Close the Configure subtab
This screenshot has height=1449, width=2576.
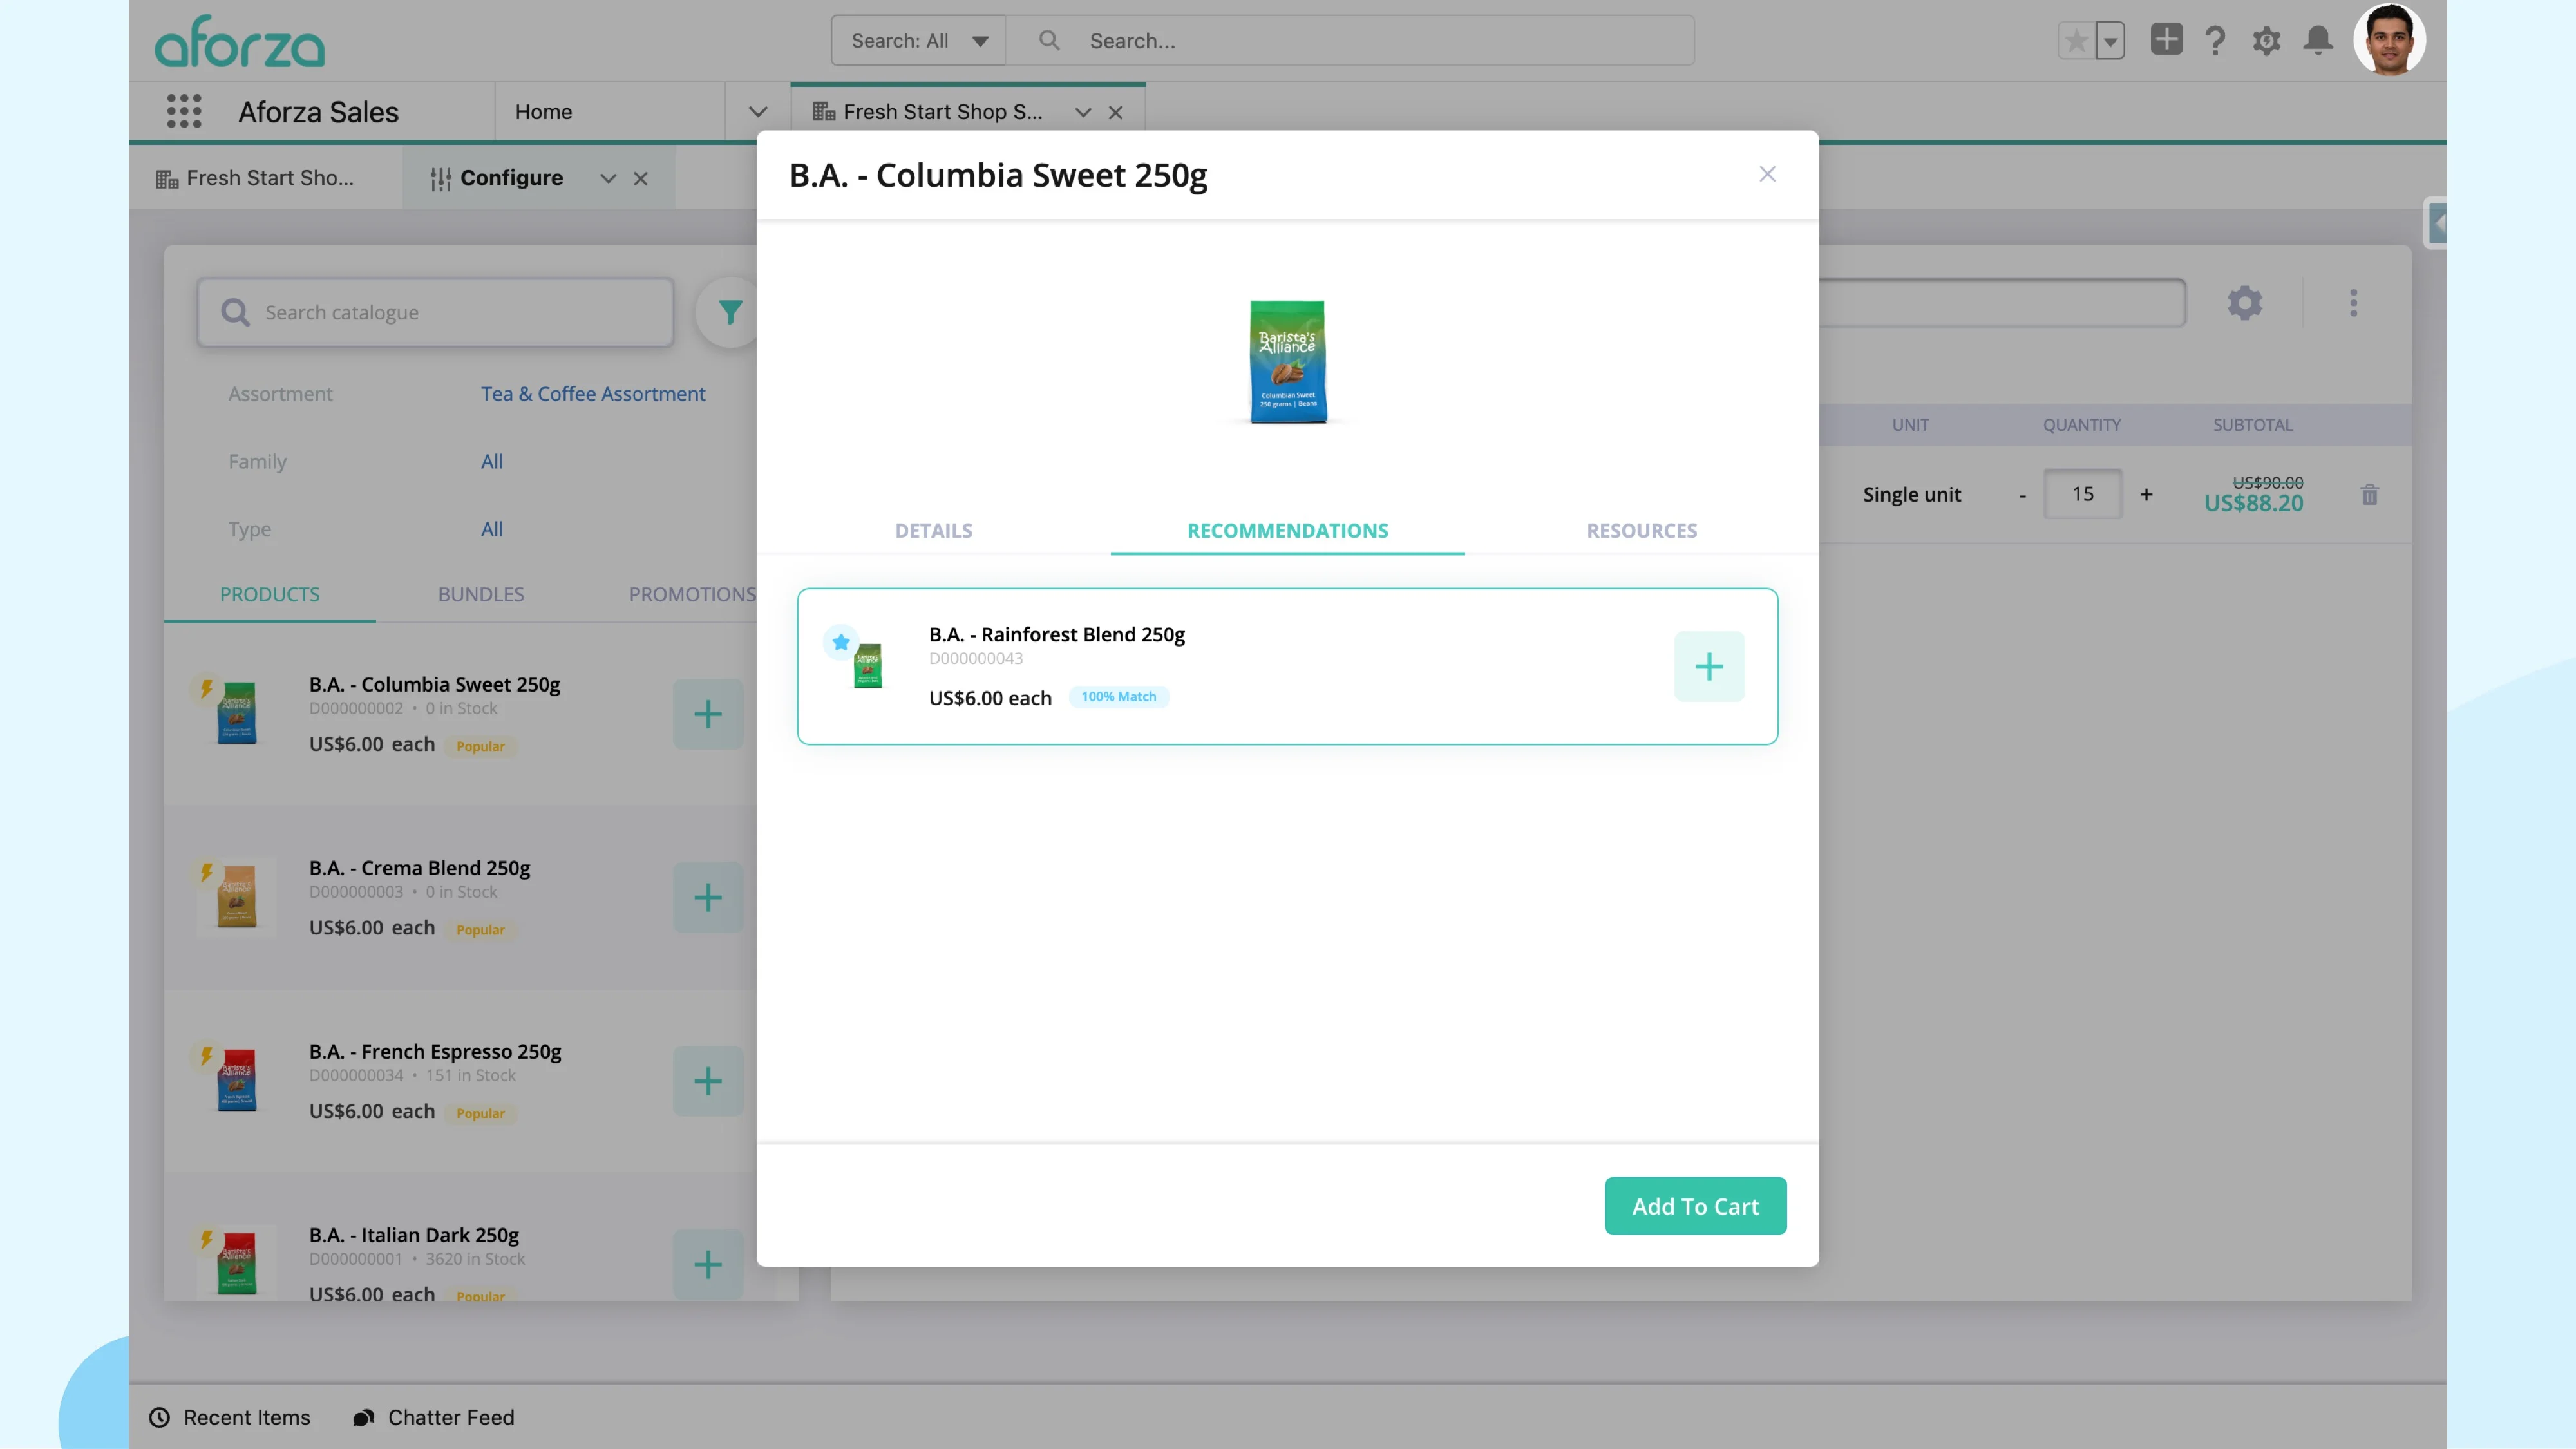point(641,179)
